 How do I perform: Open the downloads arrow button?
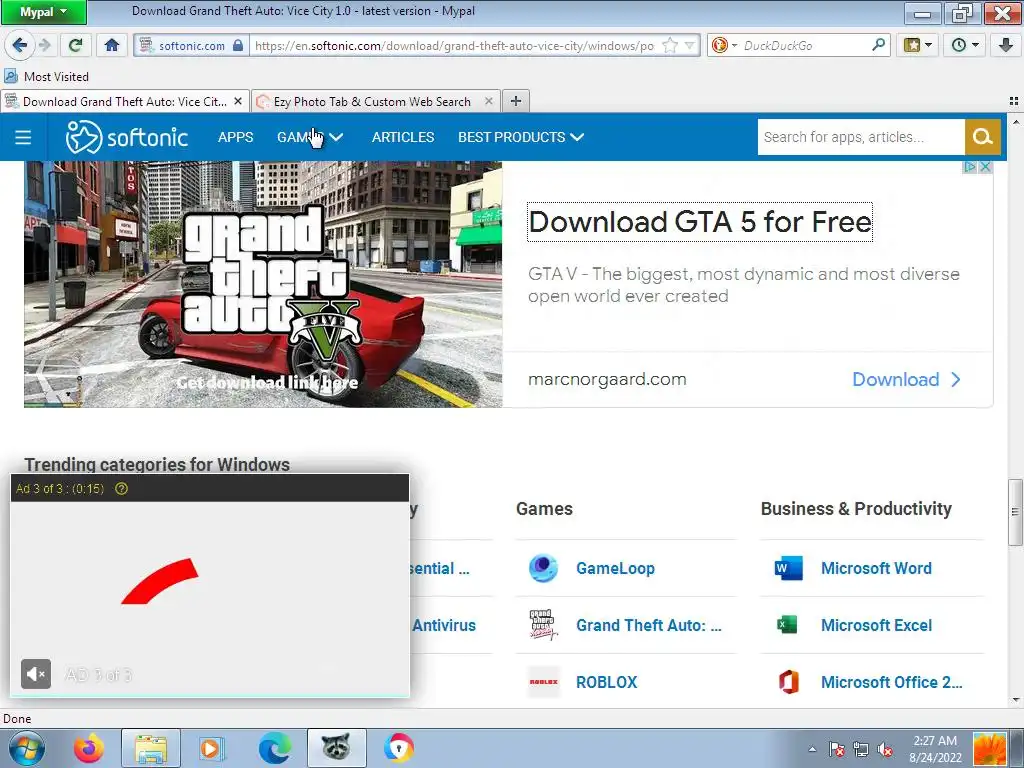(1006, 45)
